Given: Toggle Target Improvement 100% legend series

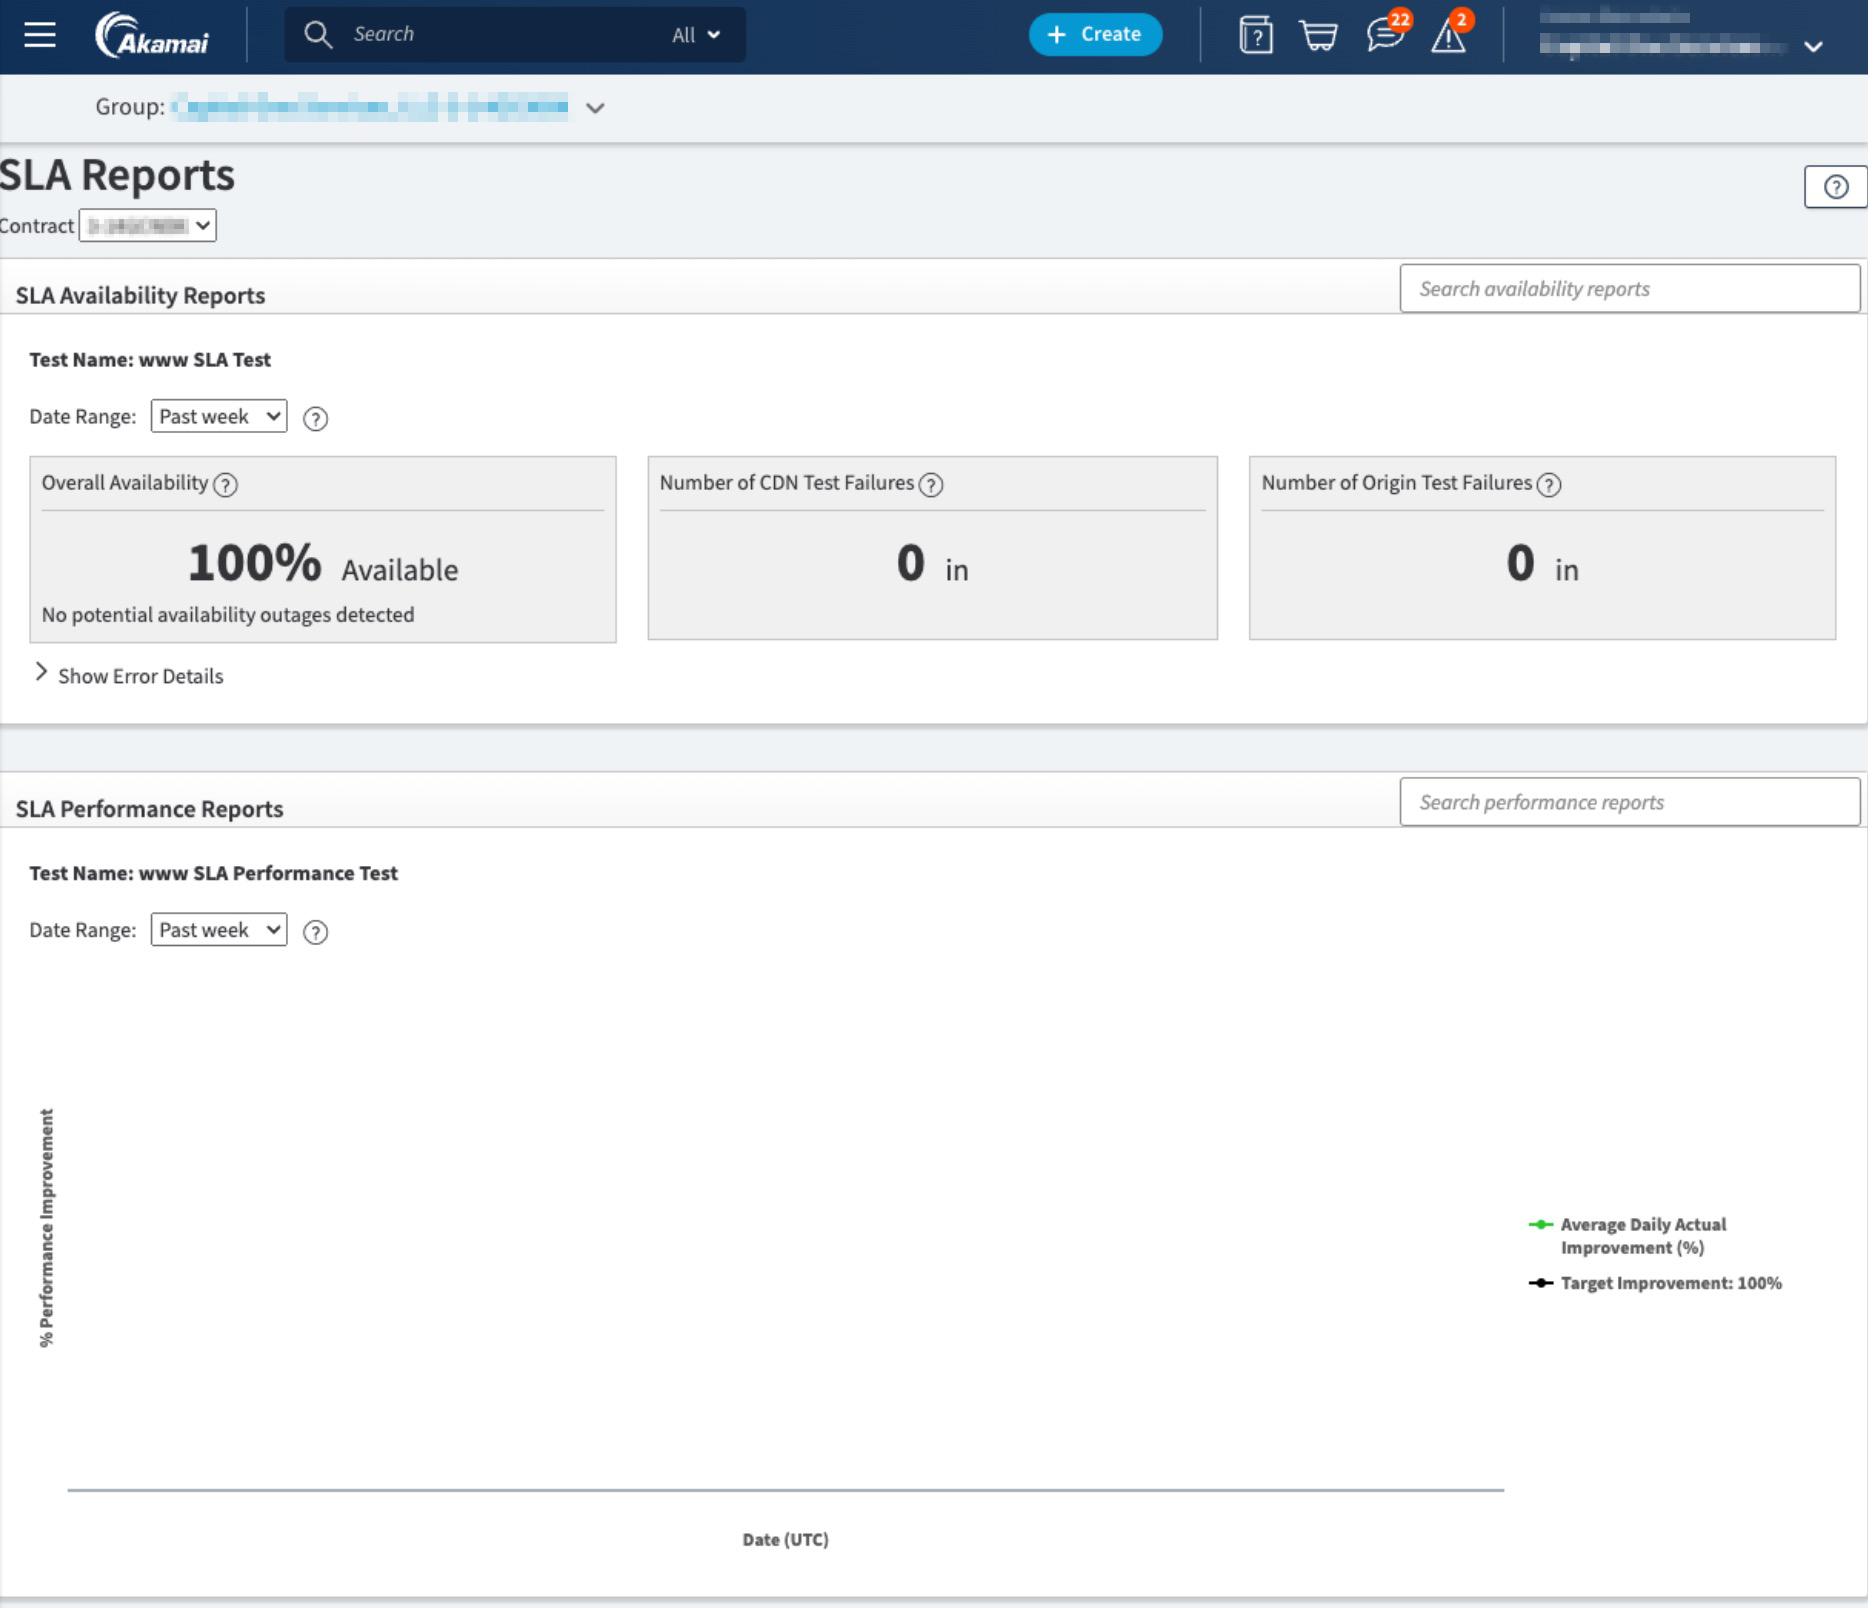Looking at the screenshot, I should pyautogui.click(x=1670, y=1283).
